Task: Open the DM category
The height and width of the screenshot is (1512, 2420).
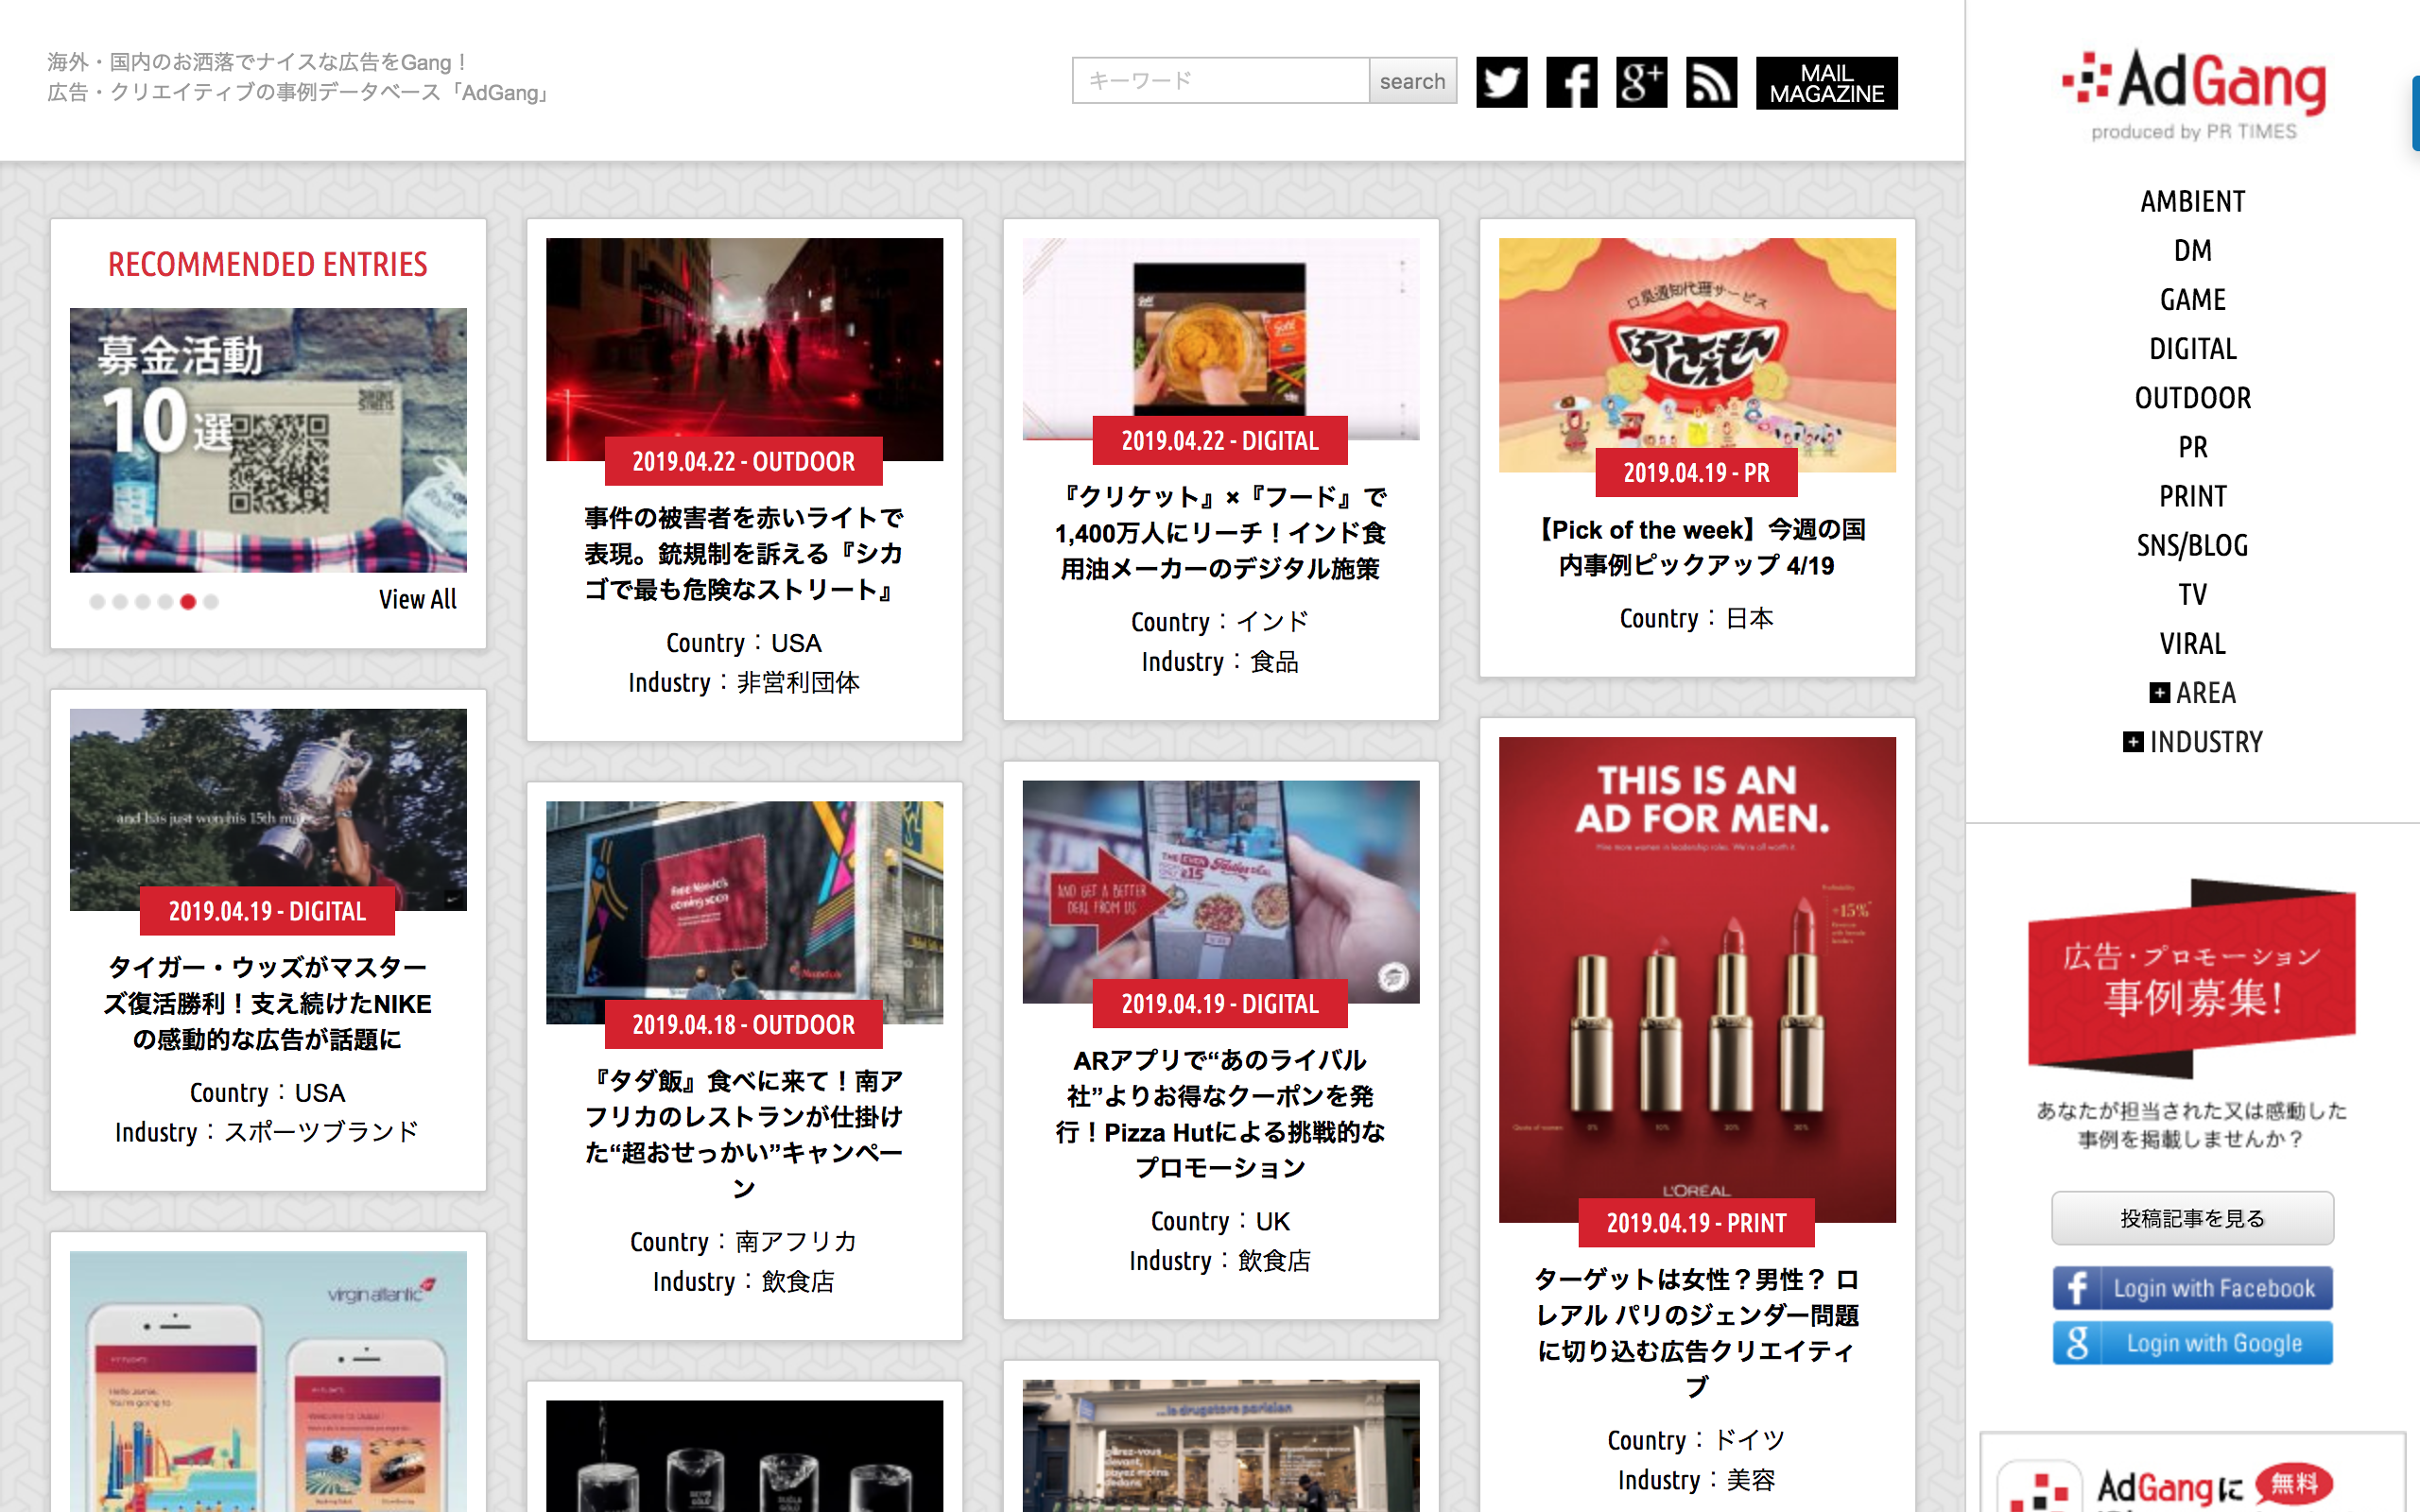Action: click(x=2192, y=250)
